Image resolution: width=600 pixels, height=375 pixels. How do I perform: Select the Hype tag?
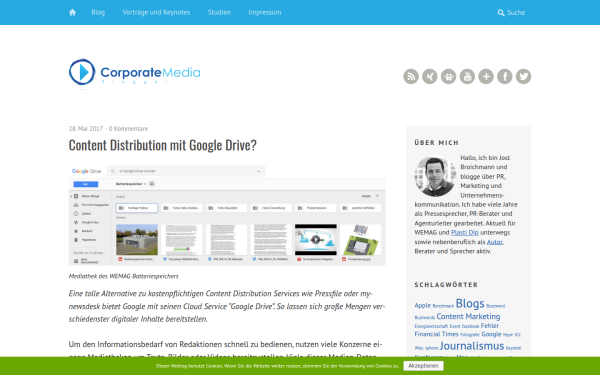508,335
